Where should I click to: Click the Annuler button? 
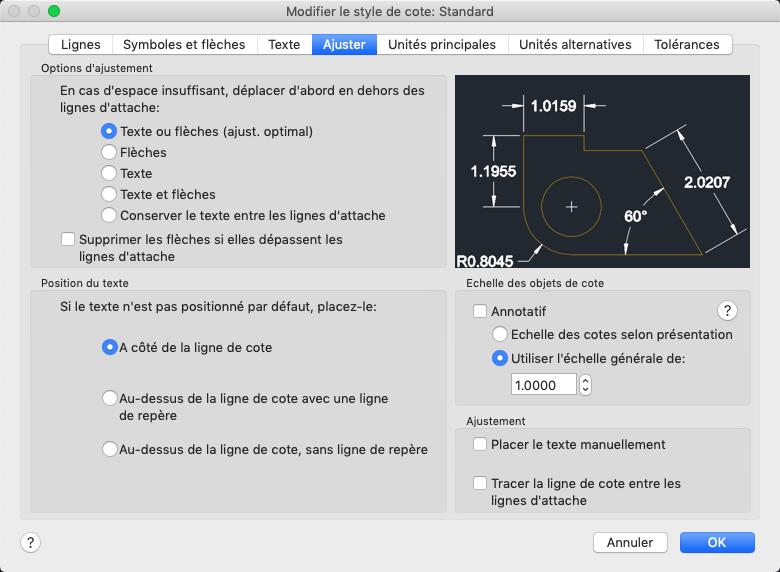[x=630, y=542]
